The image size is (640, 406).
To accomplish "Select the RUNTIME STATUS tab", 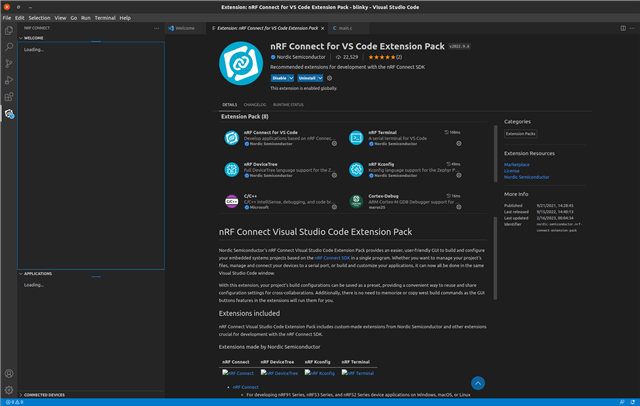I will (x=288, y=105).
